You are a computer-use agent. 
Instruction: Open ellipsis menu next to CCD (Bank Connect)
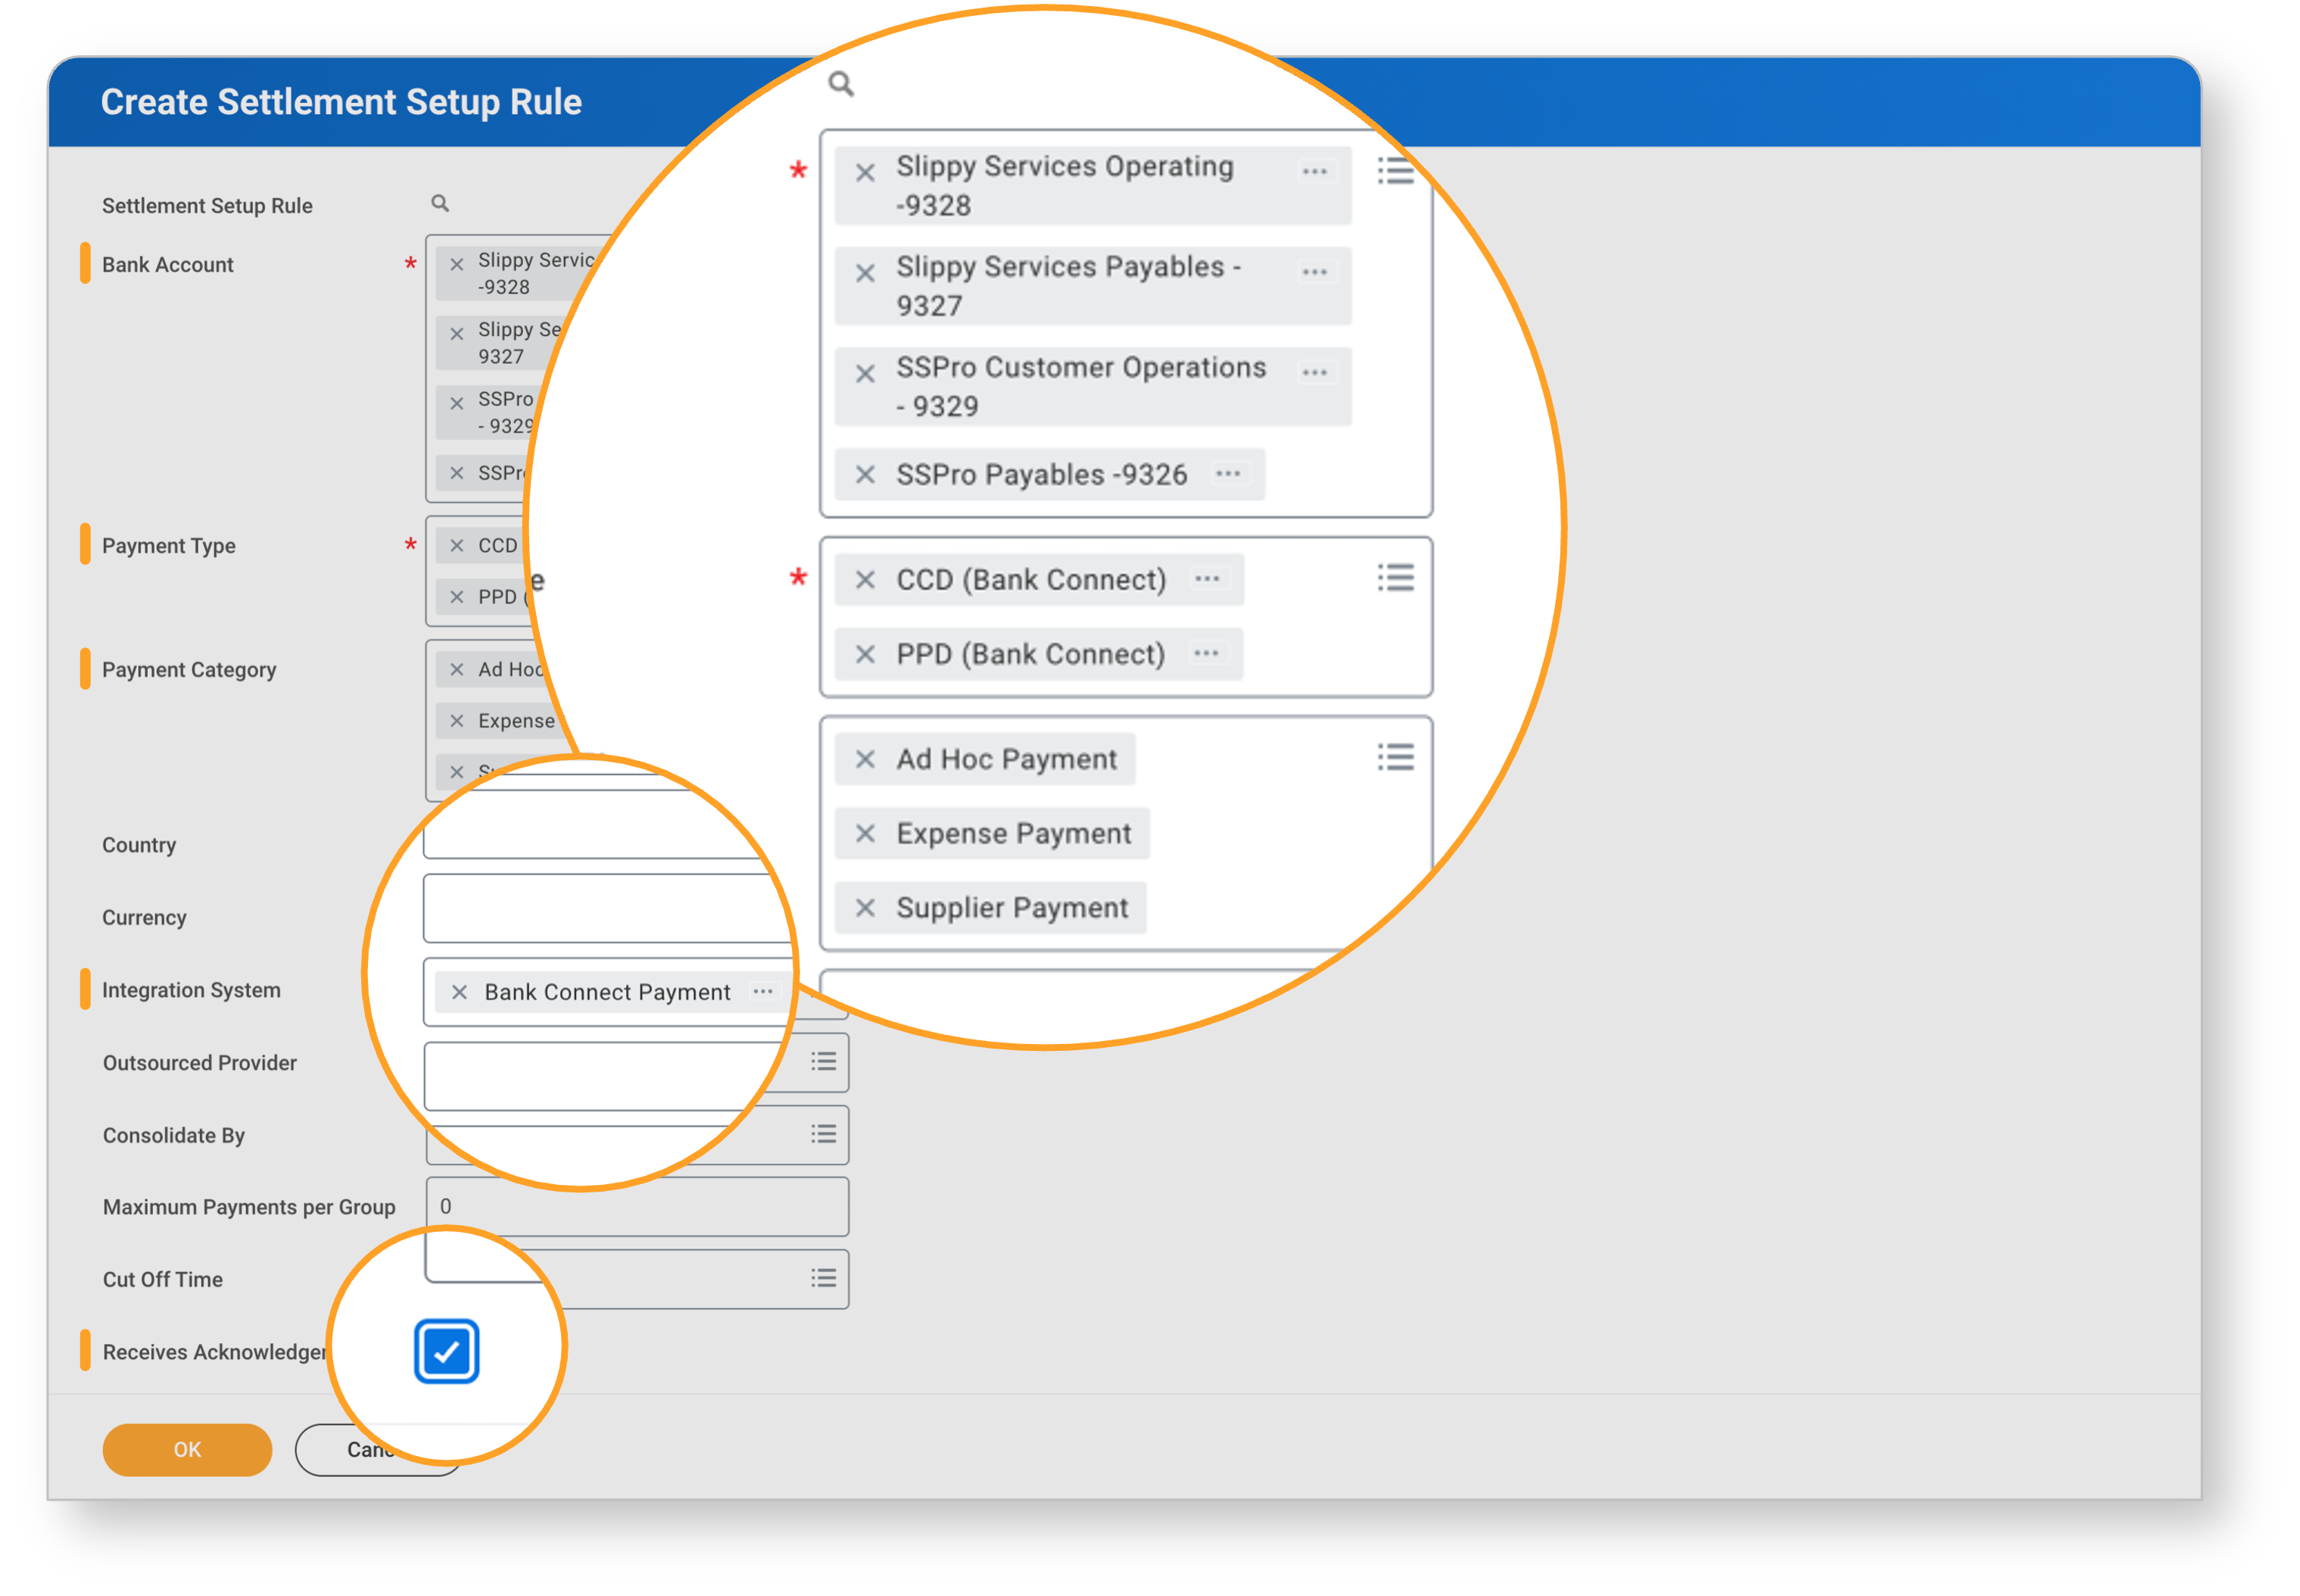tap(1207, 579)
